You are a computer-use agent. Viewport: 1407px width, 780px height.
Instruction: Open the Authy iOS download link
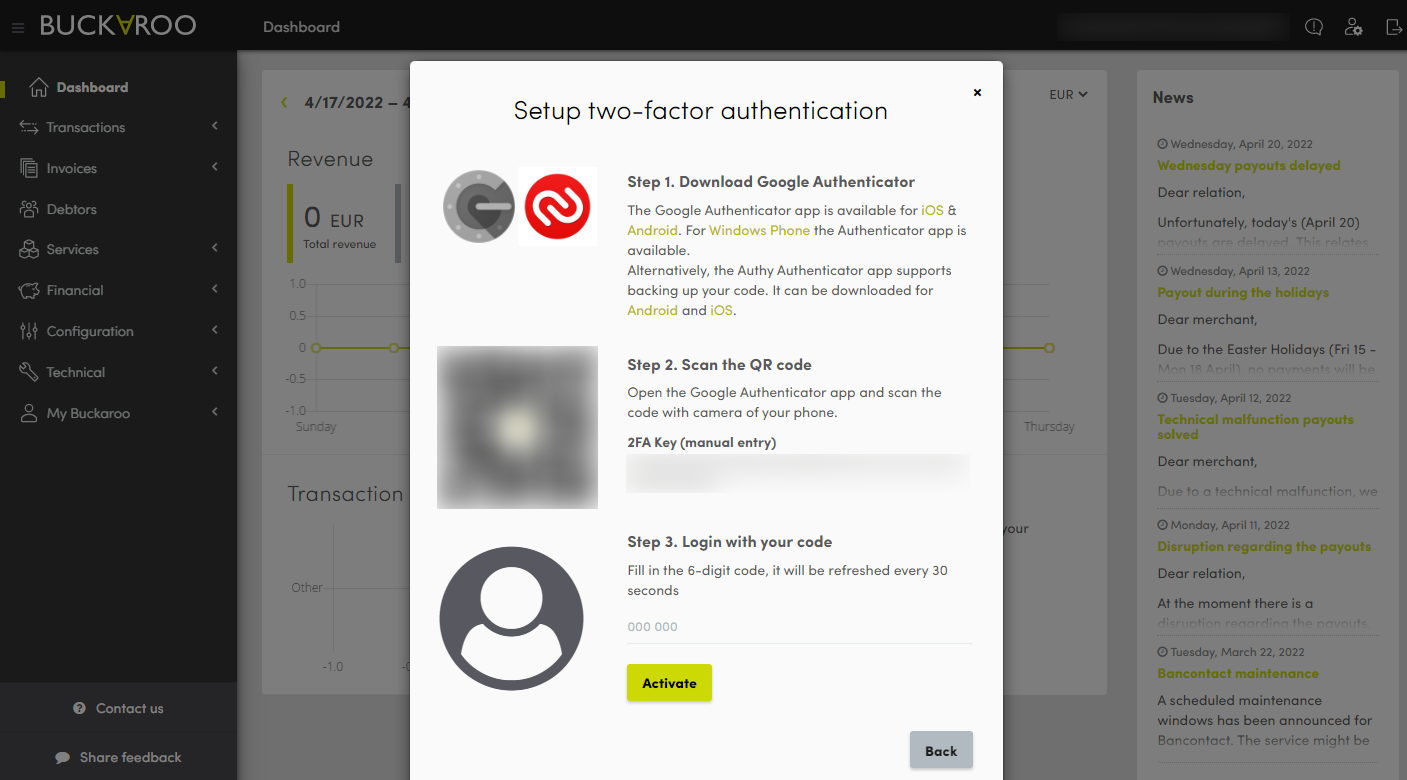click(x=721, y=310)
